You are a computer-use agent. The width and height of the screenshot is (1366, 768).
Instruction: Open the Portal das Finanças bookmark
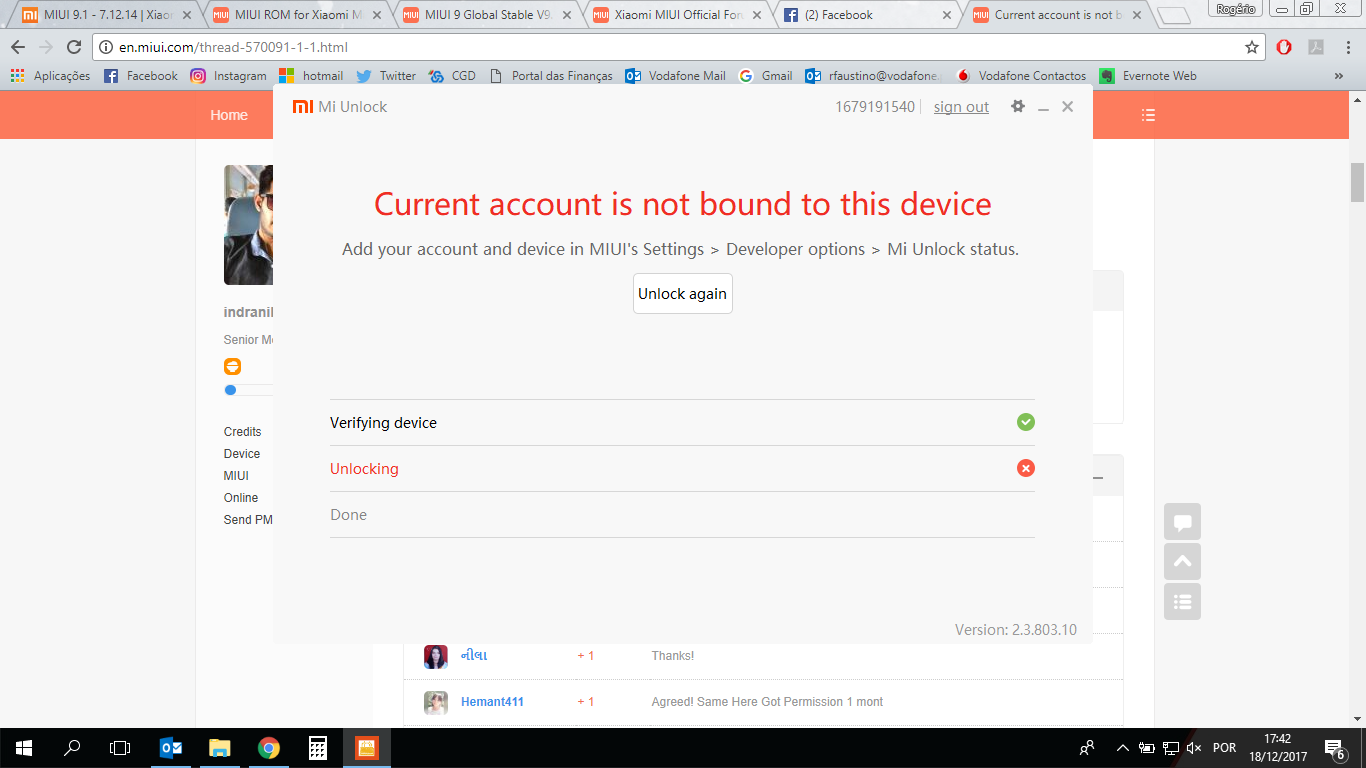point(551,76)
